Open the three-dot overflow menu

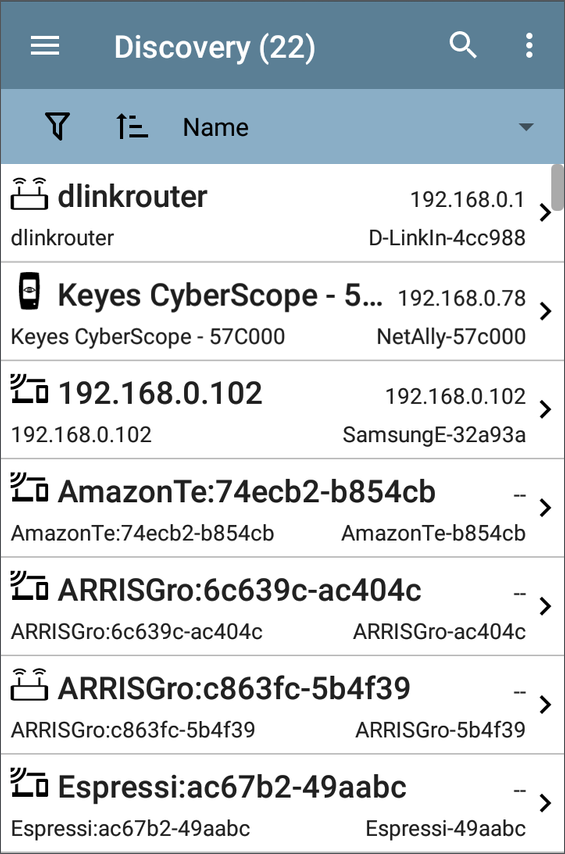click(x=529, y=45)
